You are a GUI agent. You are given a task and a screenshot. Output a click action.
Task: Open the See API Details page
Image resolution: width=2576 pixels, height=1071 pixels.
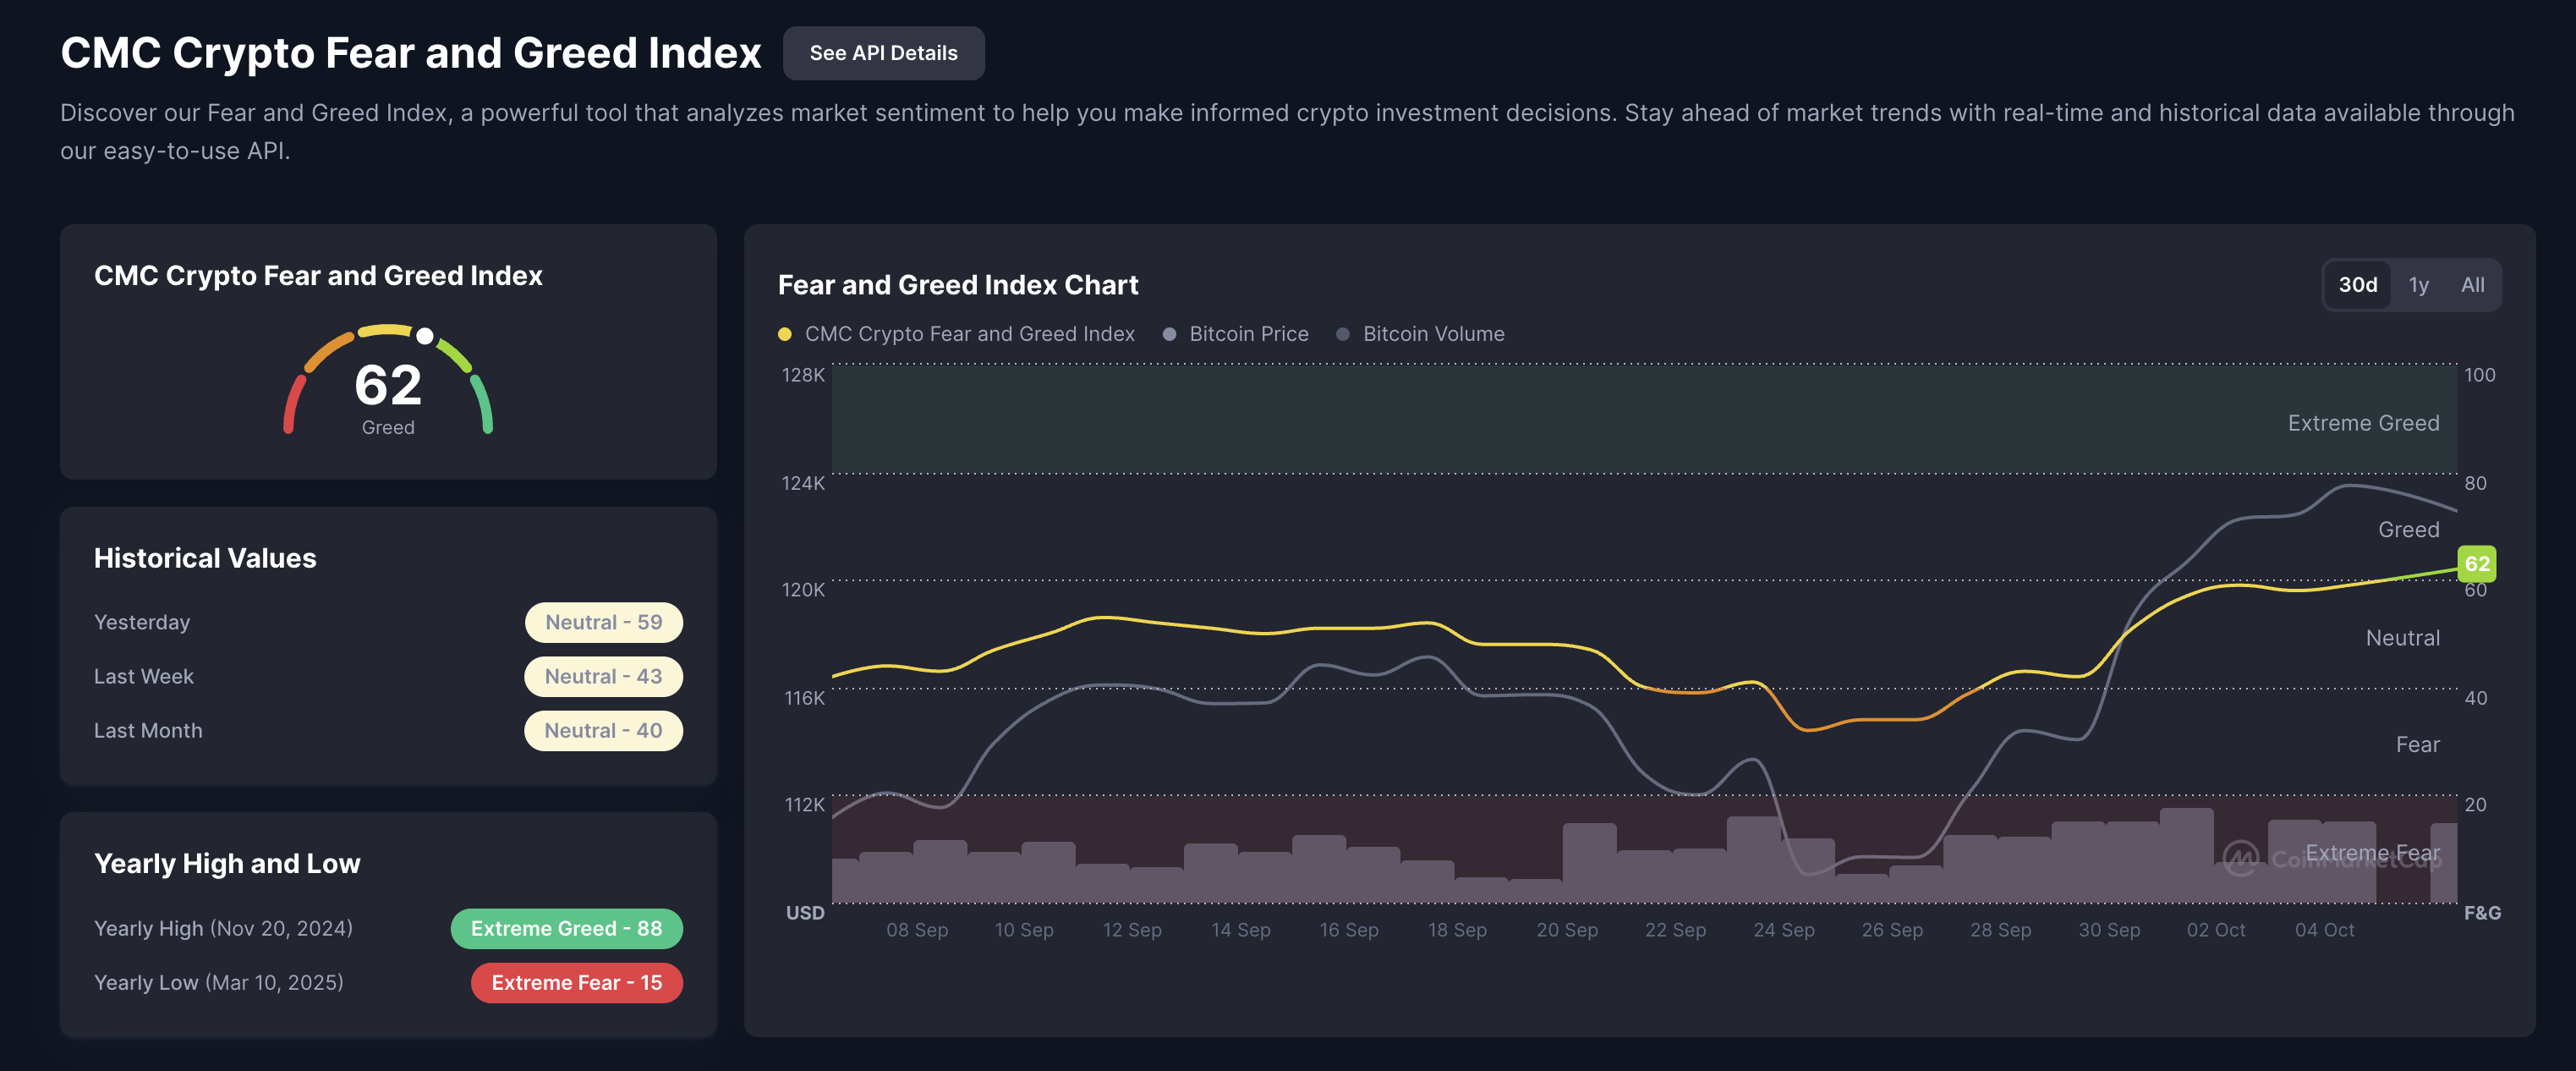tap(883, 53)
